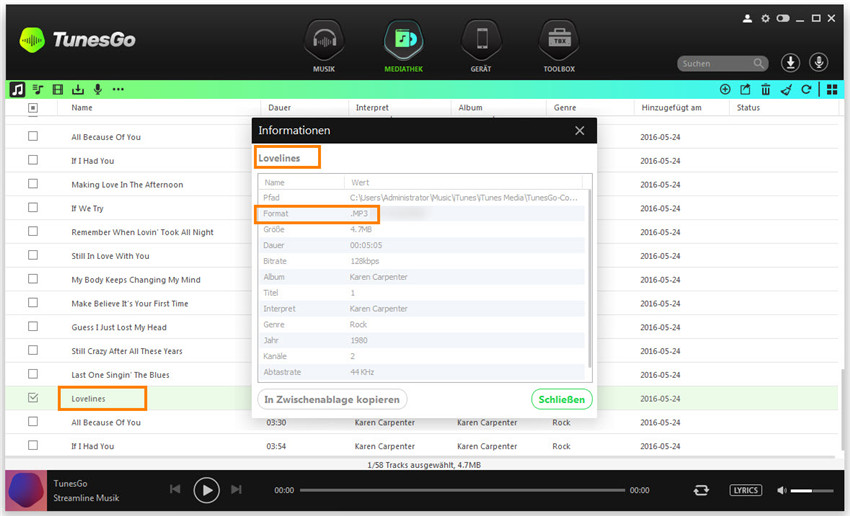Open the more options ellipsis
Screen dimensions: 850x516
pyautogui.click(x=118, y=89)
